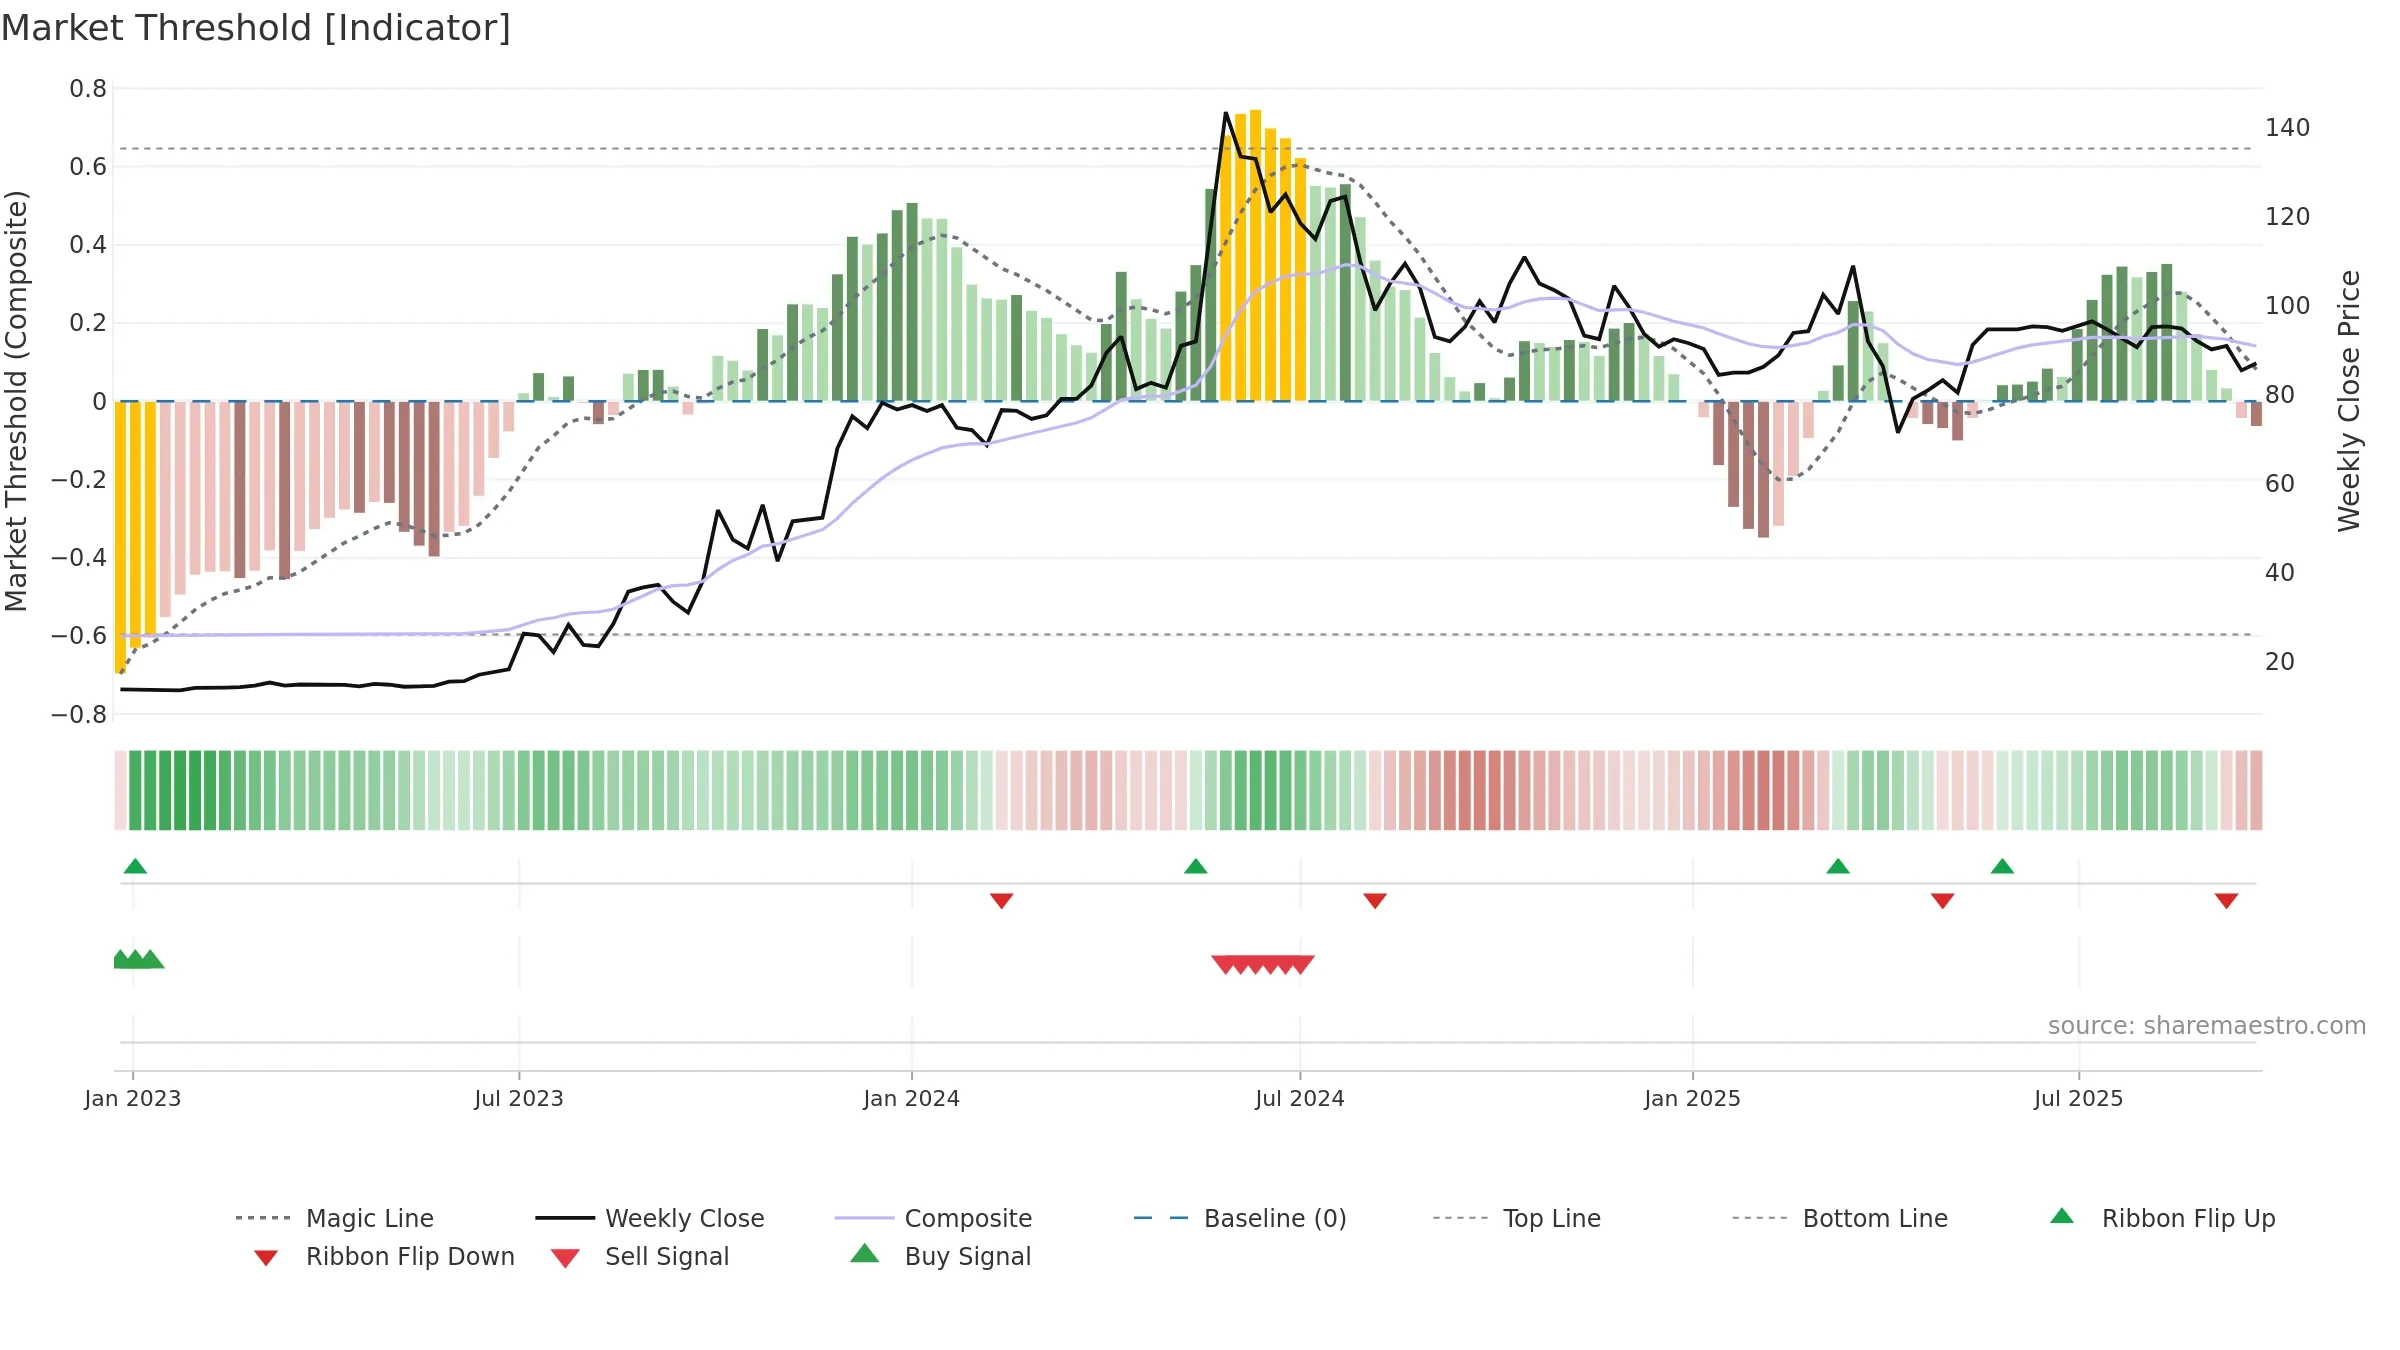Click the Buy Signal cluster at Jan 2023
The height and width of the screenshot is (1350, 2400).
138,960
